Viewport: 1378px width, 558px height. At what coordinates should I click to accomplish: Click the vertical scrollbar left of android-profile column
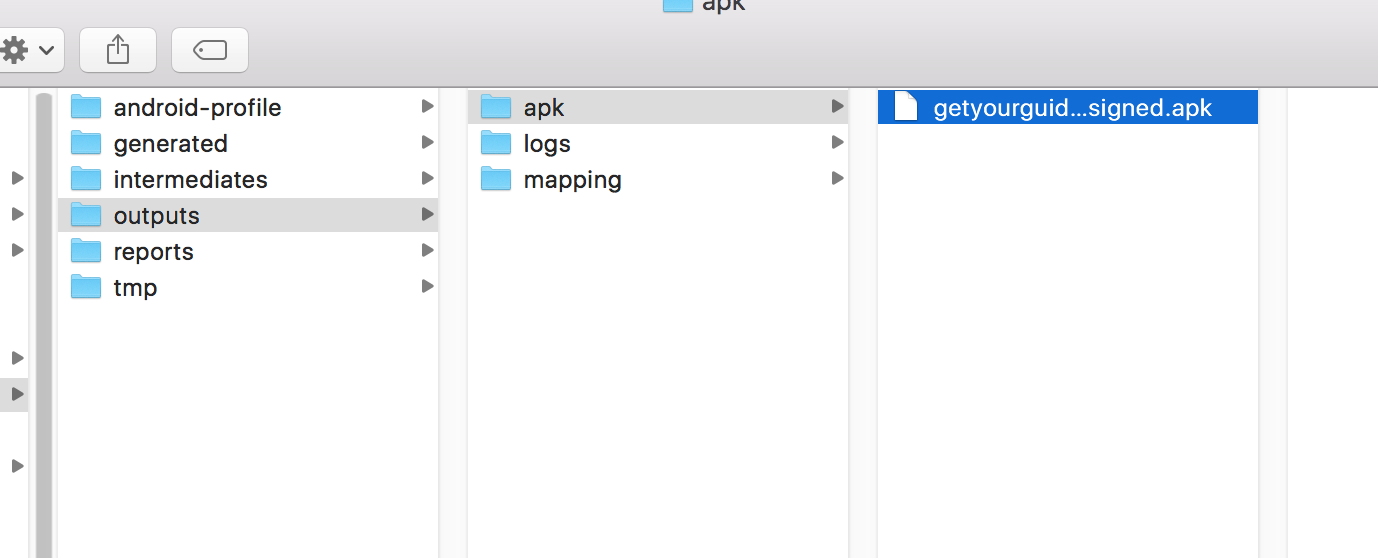point(44,325)
